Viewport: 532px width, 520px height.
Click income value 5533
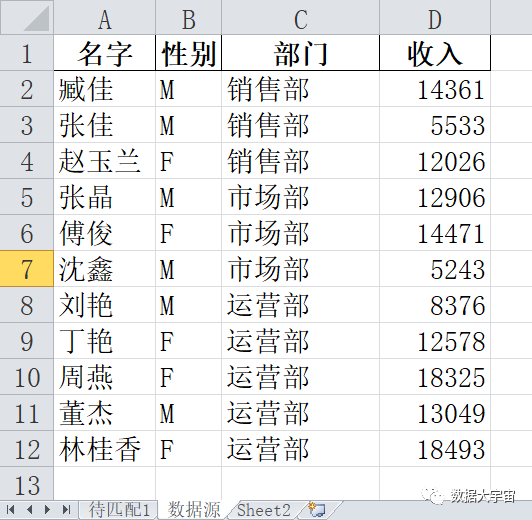(x=435, y=125)
